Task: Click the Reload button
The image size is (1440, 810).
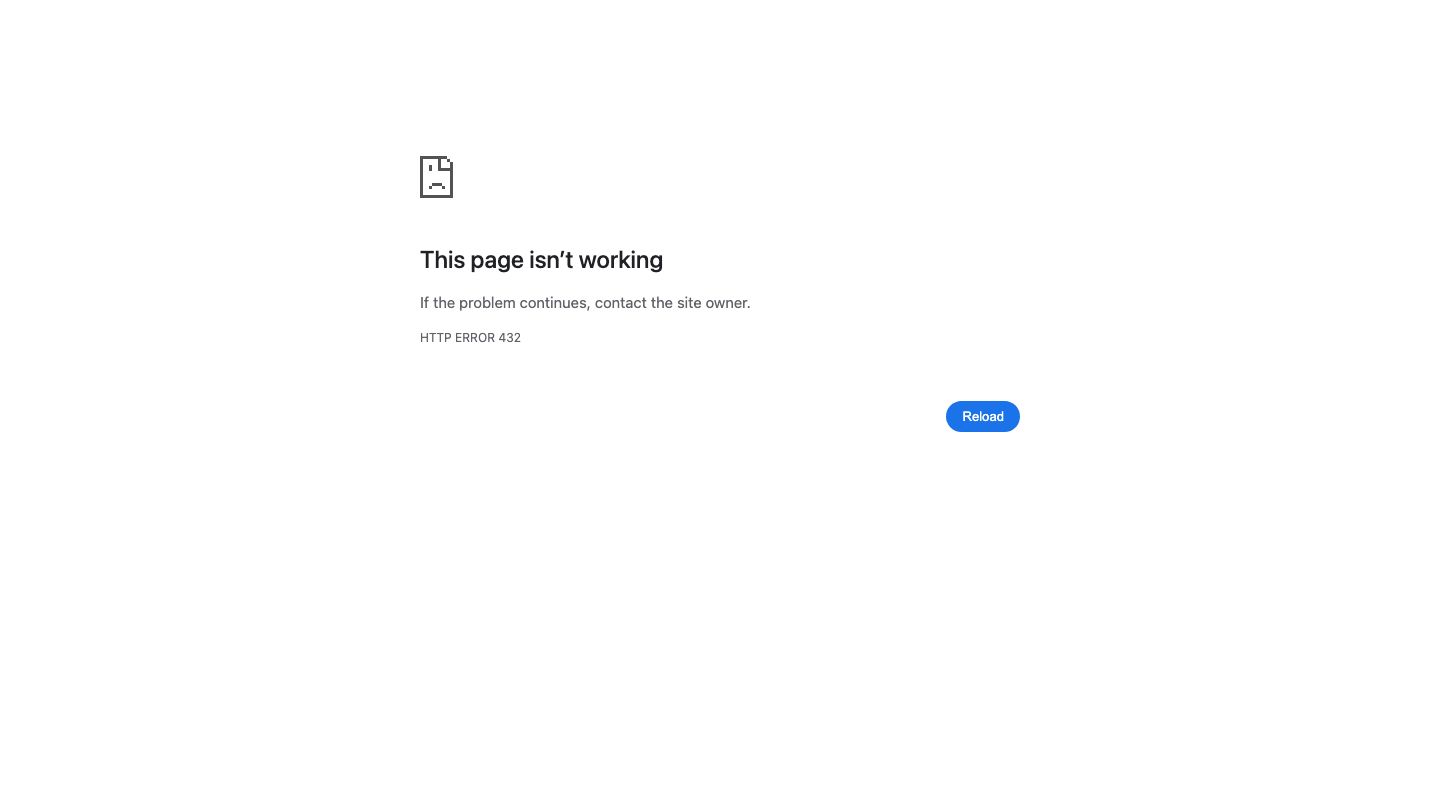Action: [982, 417]
